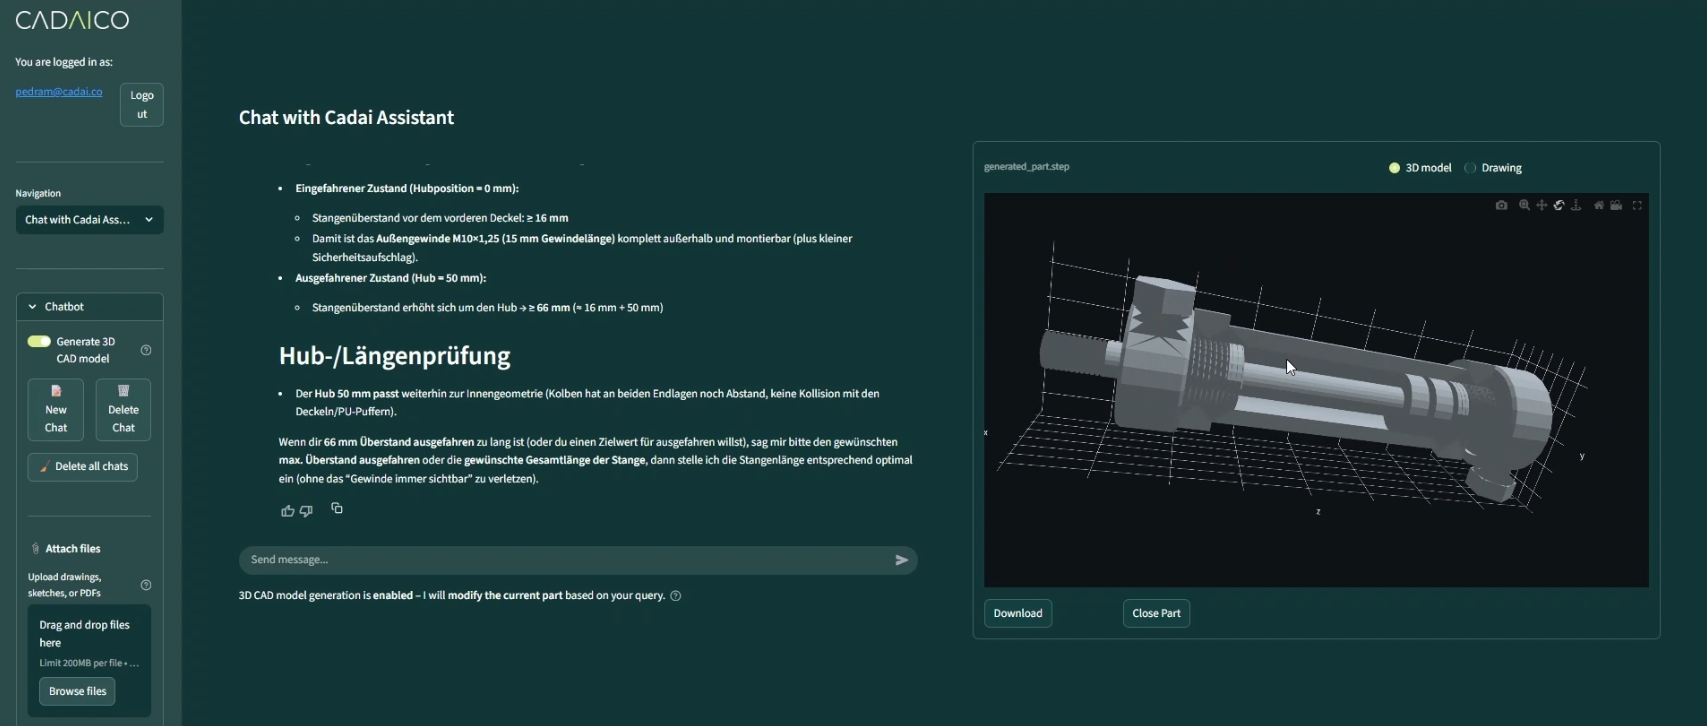Click the generated_part.step file name
The width and height of the screenshot is (1707, 726).
coord(1027,167)
